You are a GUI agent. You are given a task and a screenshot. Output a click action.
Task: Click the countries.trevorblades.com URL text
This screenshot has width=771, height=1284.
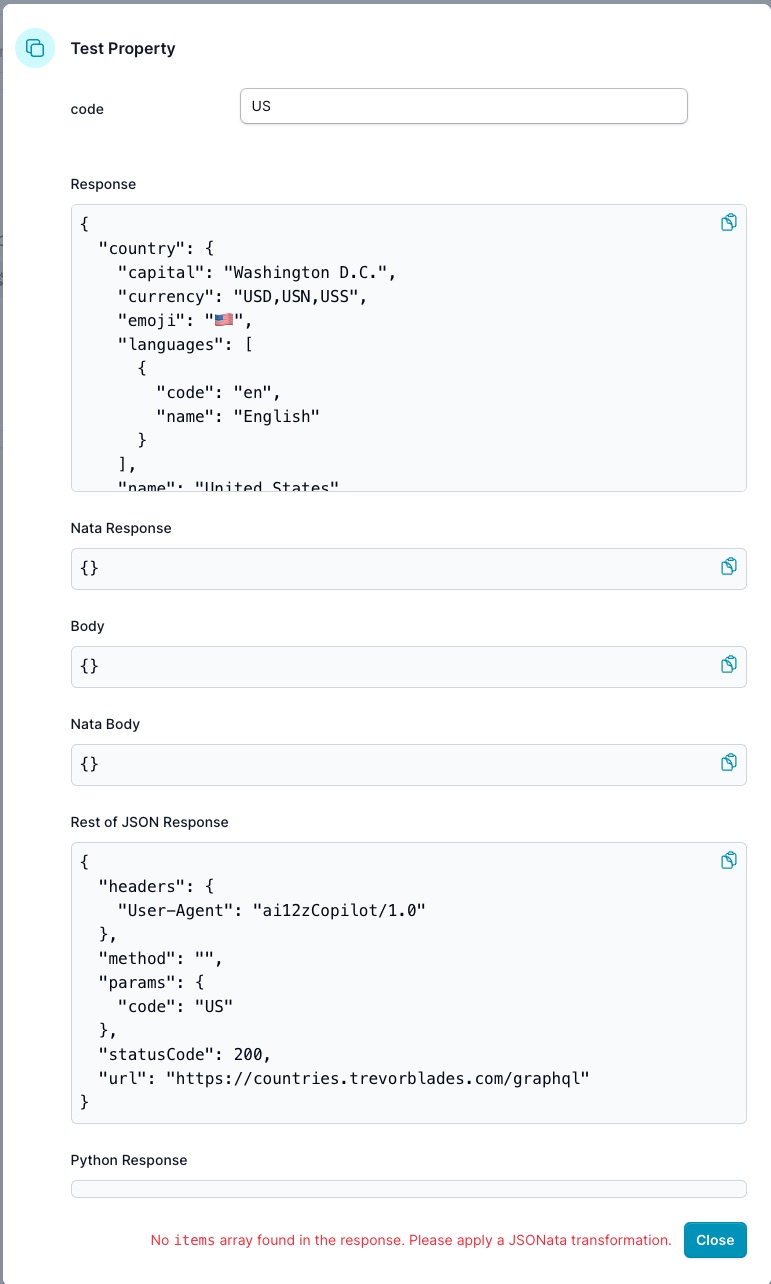point(378,1077)
